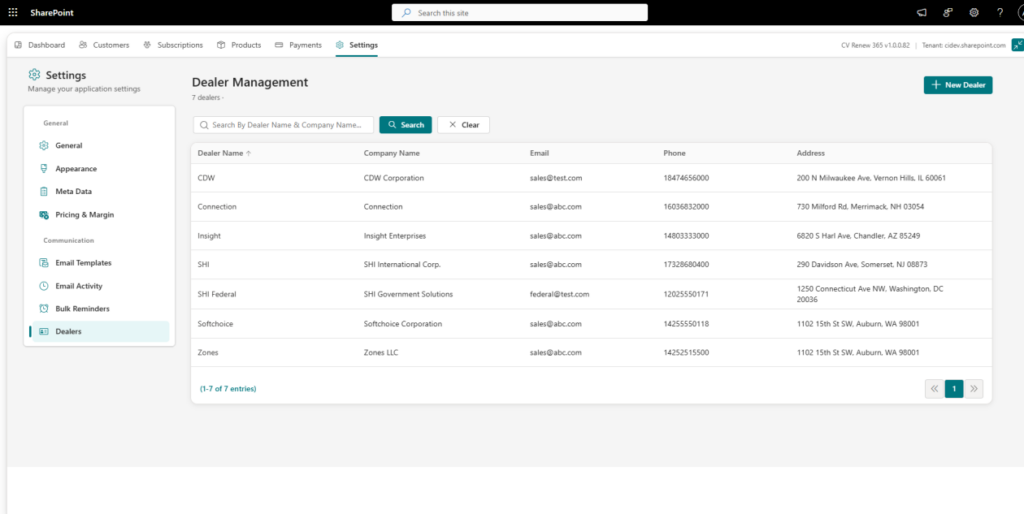Click the collapse view icon near tenant
The image size is (1024, 514).
click(x=1017, y=45)
